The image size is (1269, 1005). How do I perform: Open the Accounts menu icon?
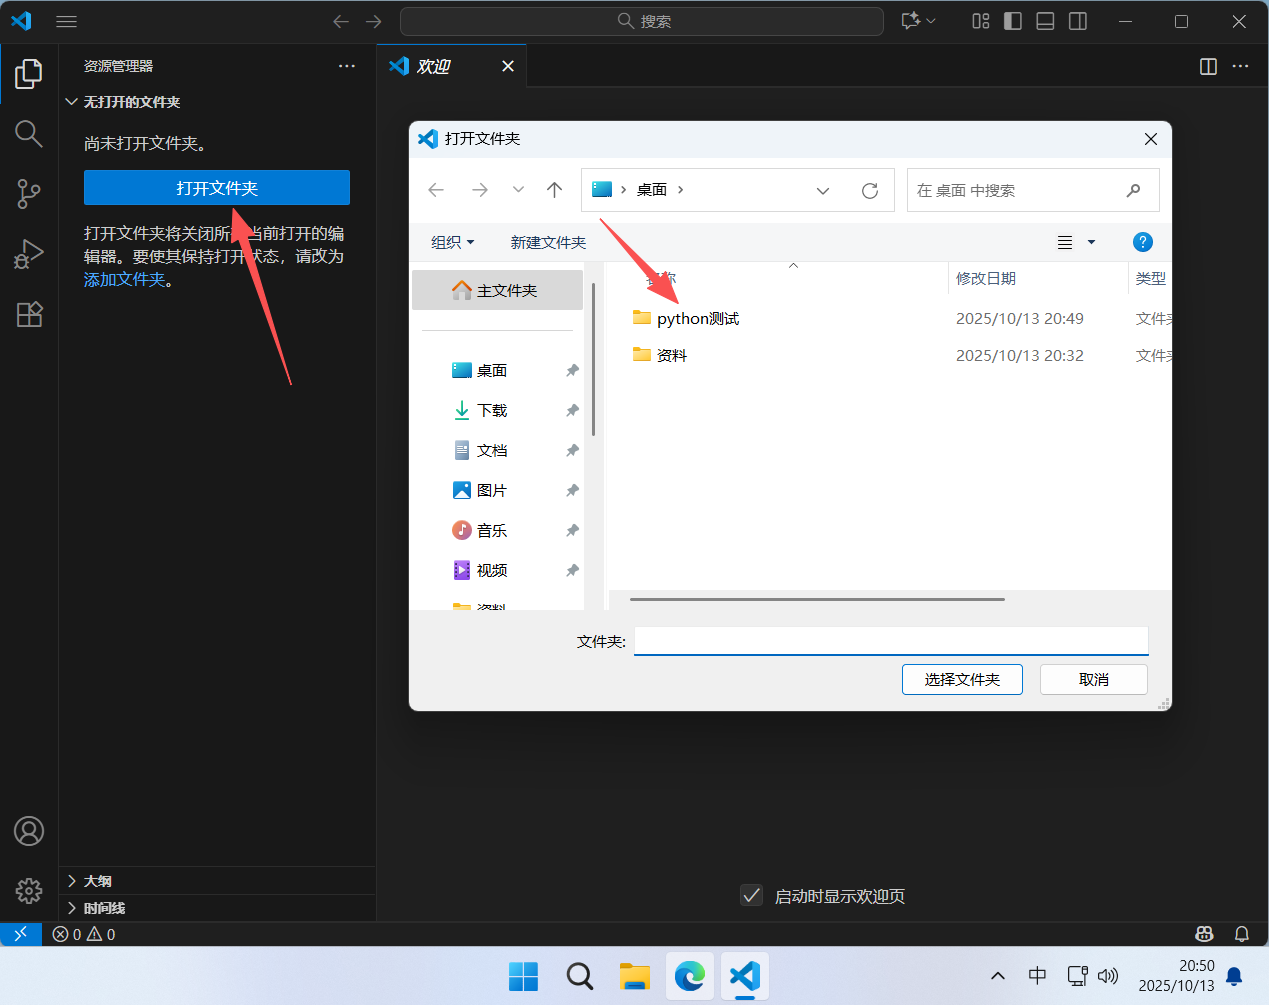coord(29,831)
